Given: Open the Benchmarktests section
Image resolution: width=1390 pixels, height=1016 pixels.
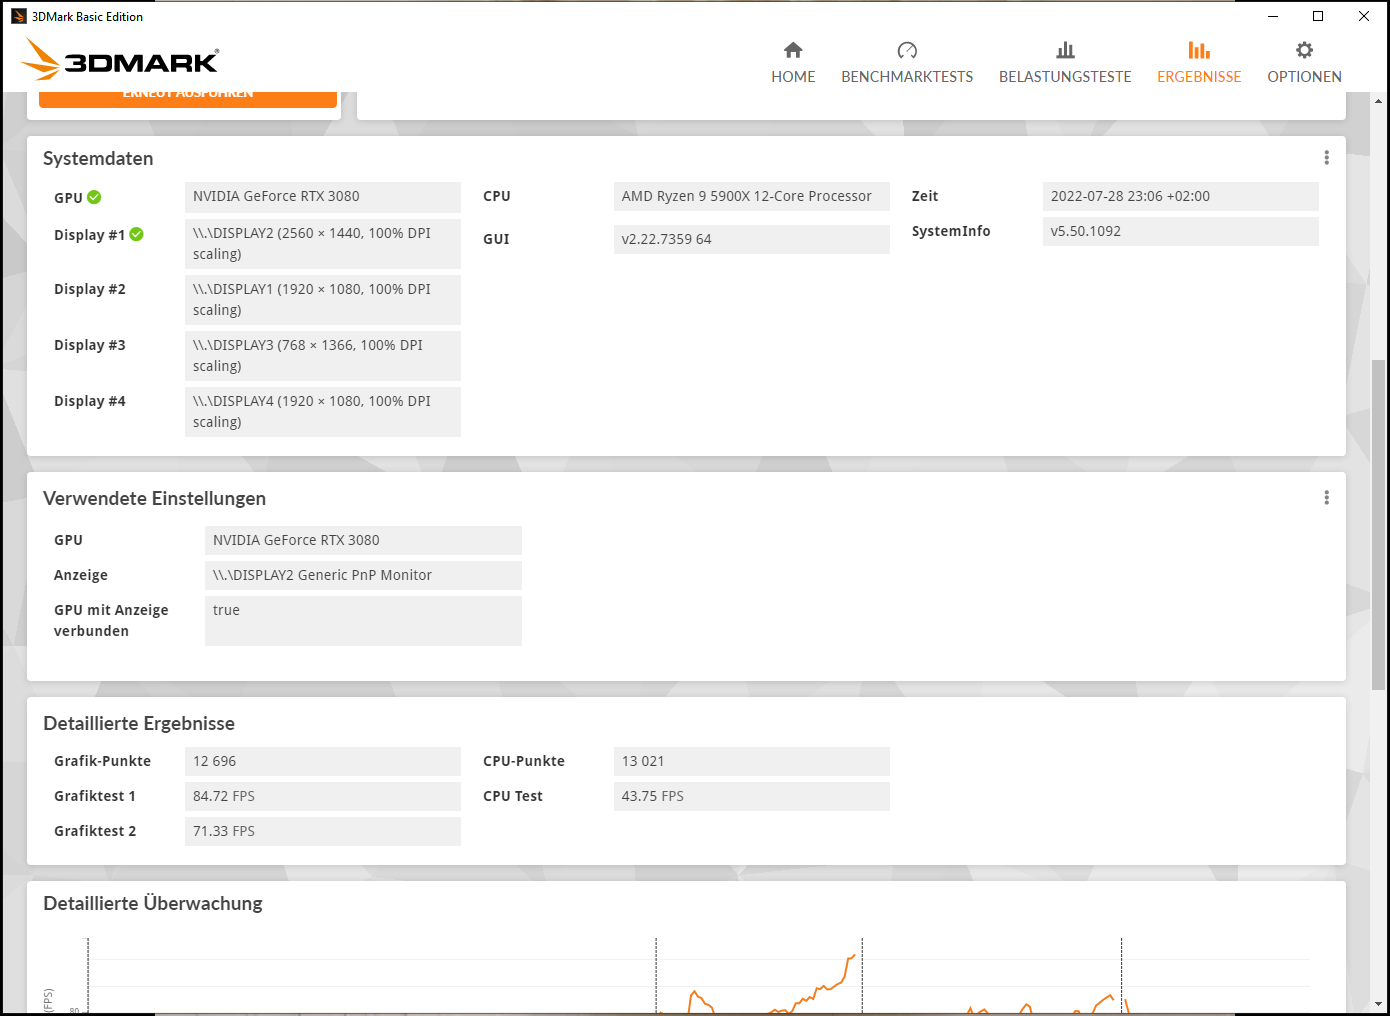Looking at the screenshot, I should [907, 62].
